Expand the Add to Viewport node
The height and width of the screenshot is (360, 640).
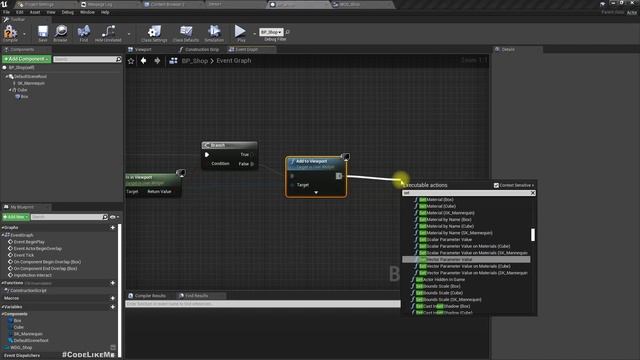[316, 192]
